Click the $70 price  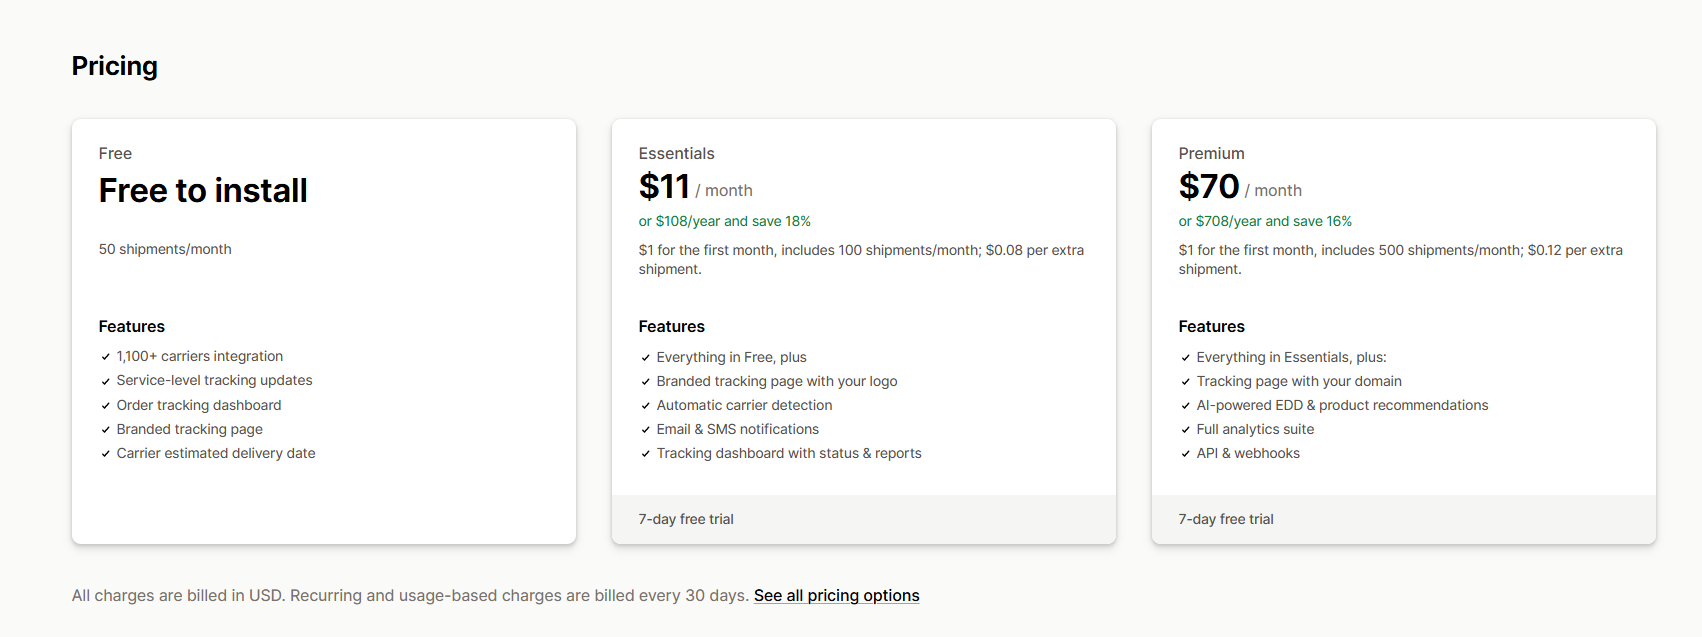coord(1209,186)
